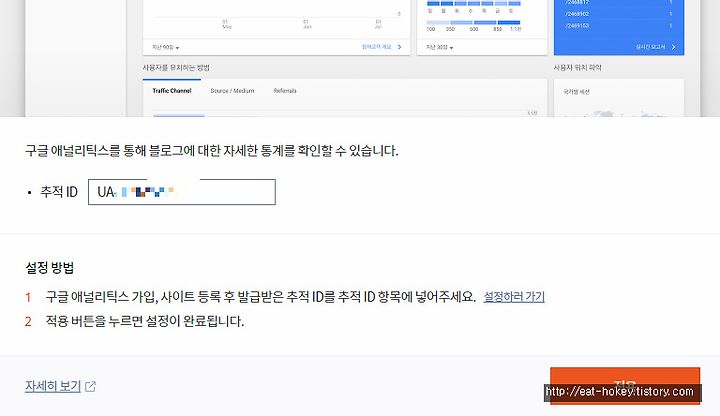Open the 지난 90일 dropdown
The height and width of the screenshot is (416, 720).
tap(166, 47)
